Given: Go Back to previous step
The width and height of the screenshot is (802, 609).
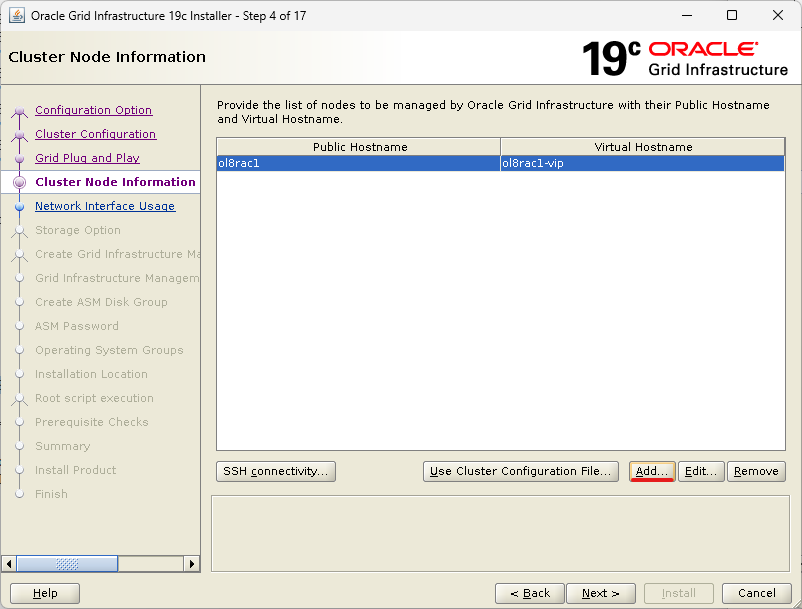Looking at the screenshot, I should click(530, 593).
